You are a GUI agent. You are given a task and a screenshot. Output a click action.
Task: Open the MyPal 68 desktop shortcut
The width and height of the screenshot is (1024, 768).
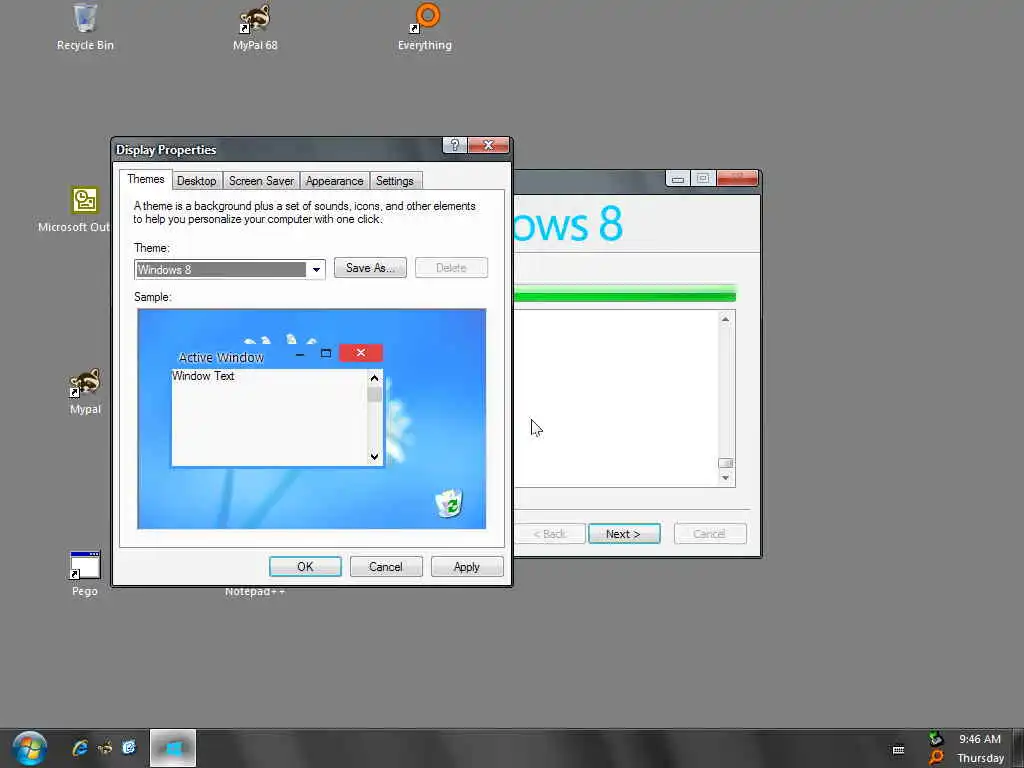coord(255,27)
